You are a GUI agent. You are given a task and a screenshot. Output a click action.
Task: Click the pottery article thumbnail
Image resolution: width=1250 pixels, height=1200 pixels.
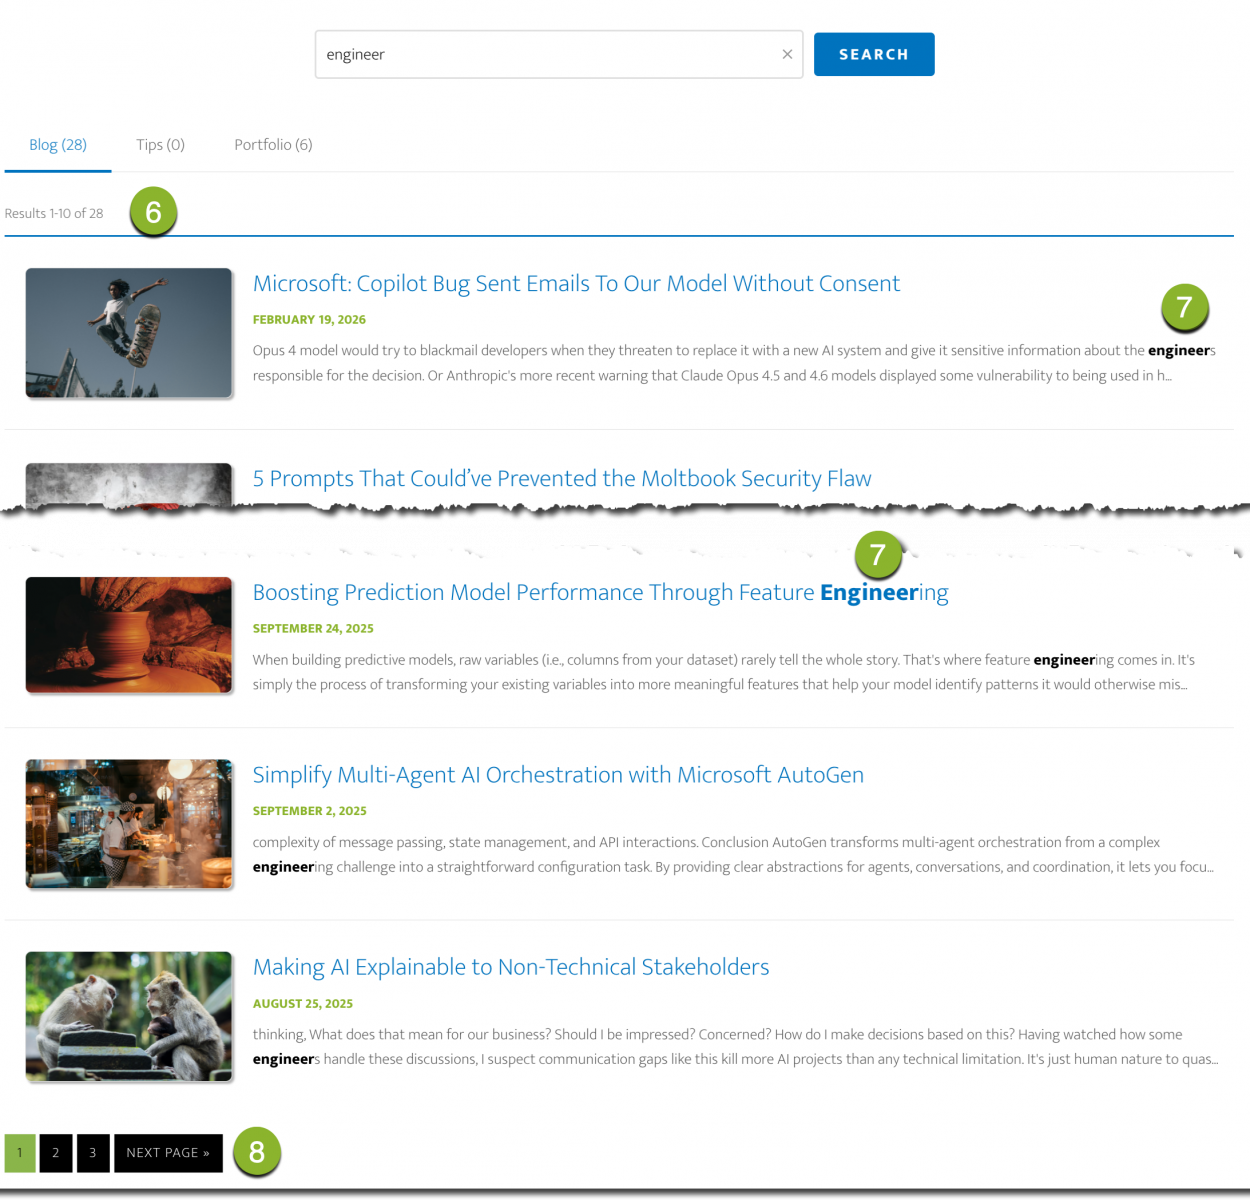click(x=129, y=635)
